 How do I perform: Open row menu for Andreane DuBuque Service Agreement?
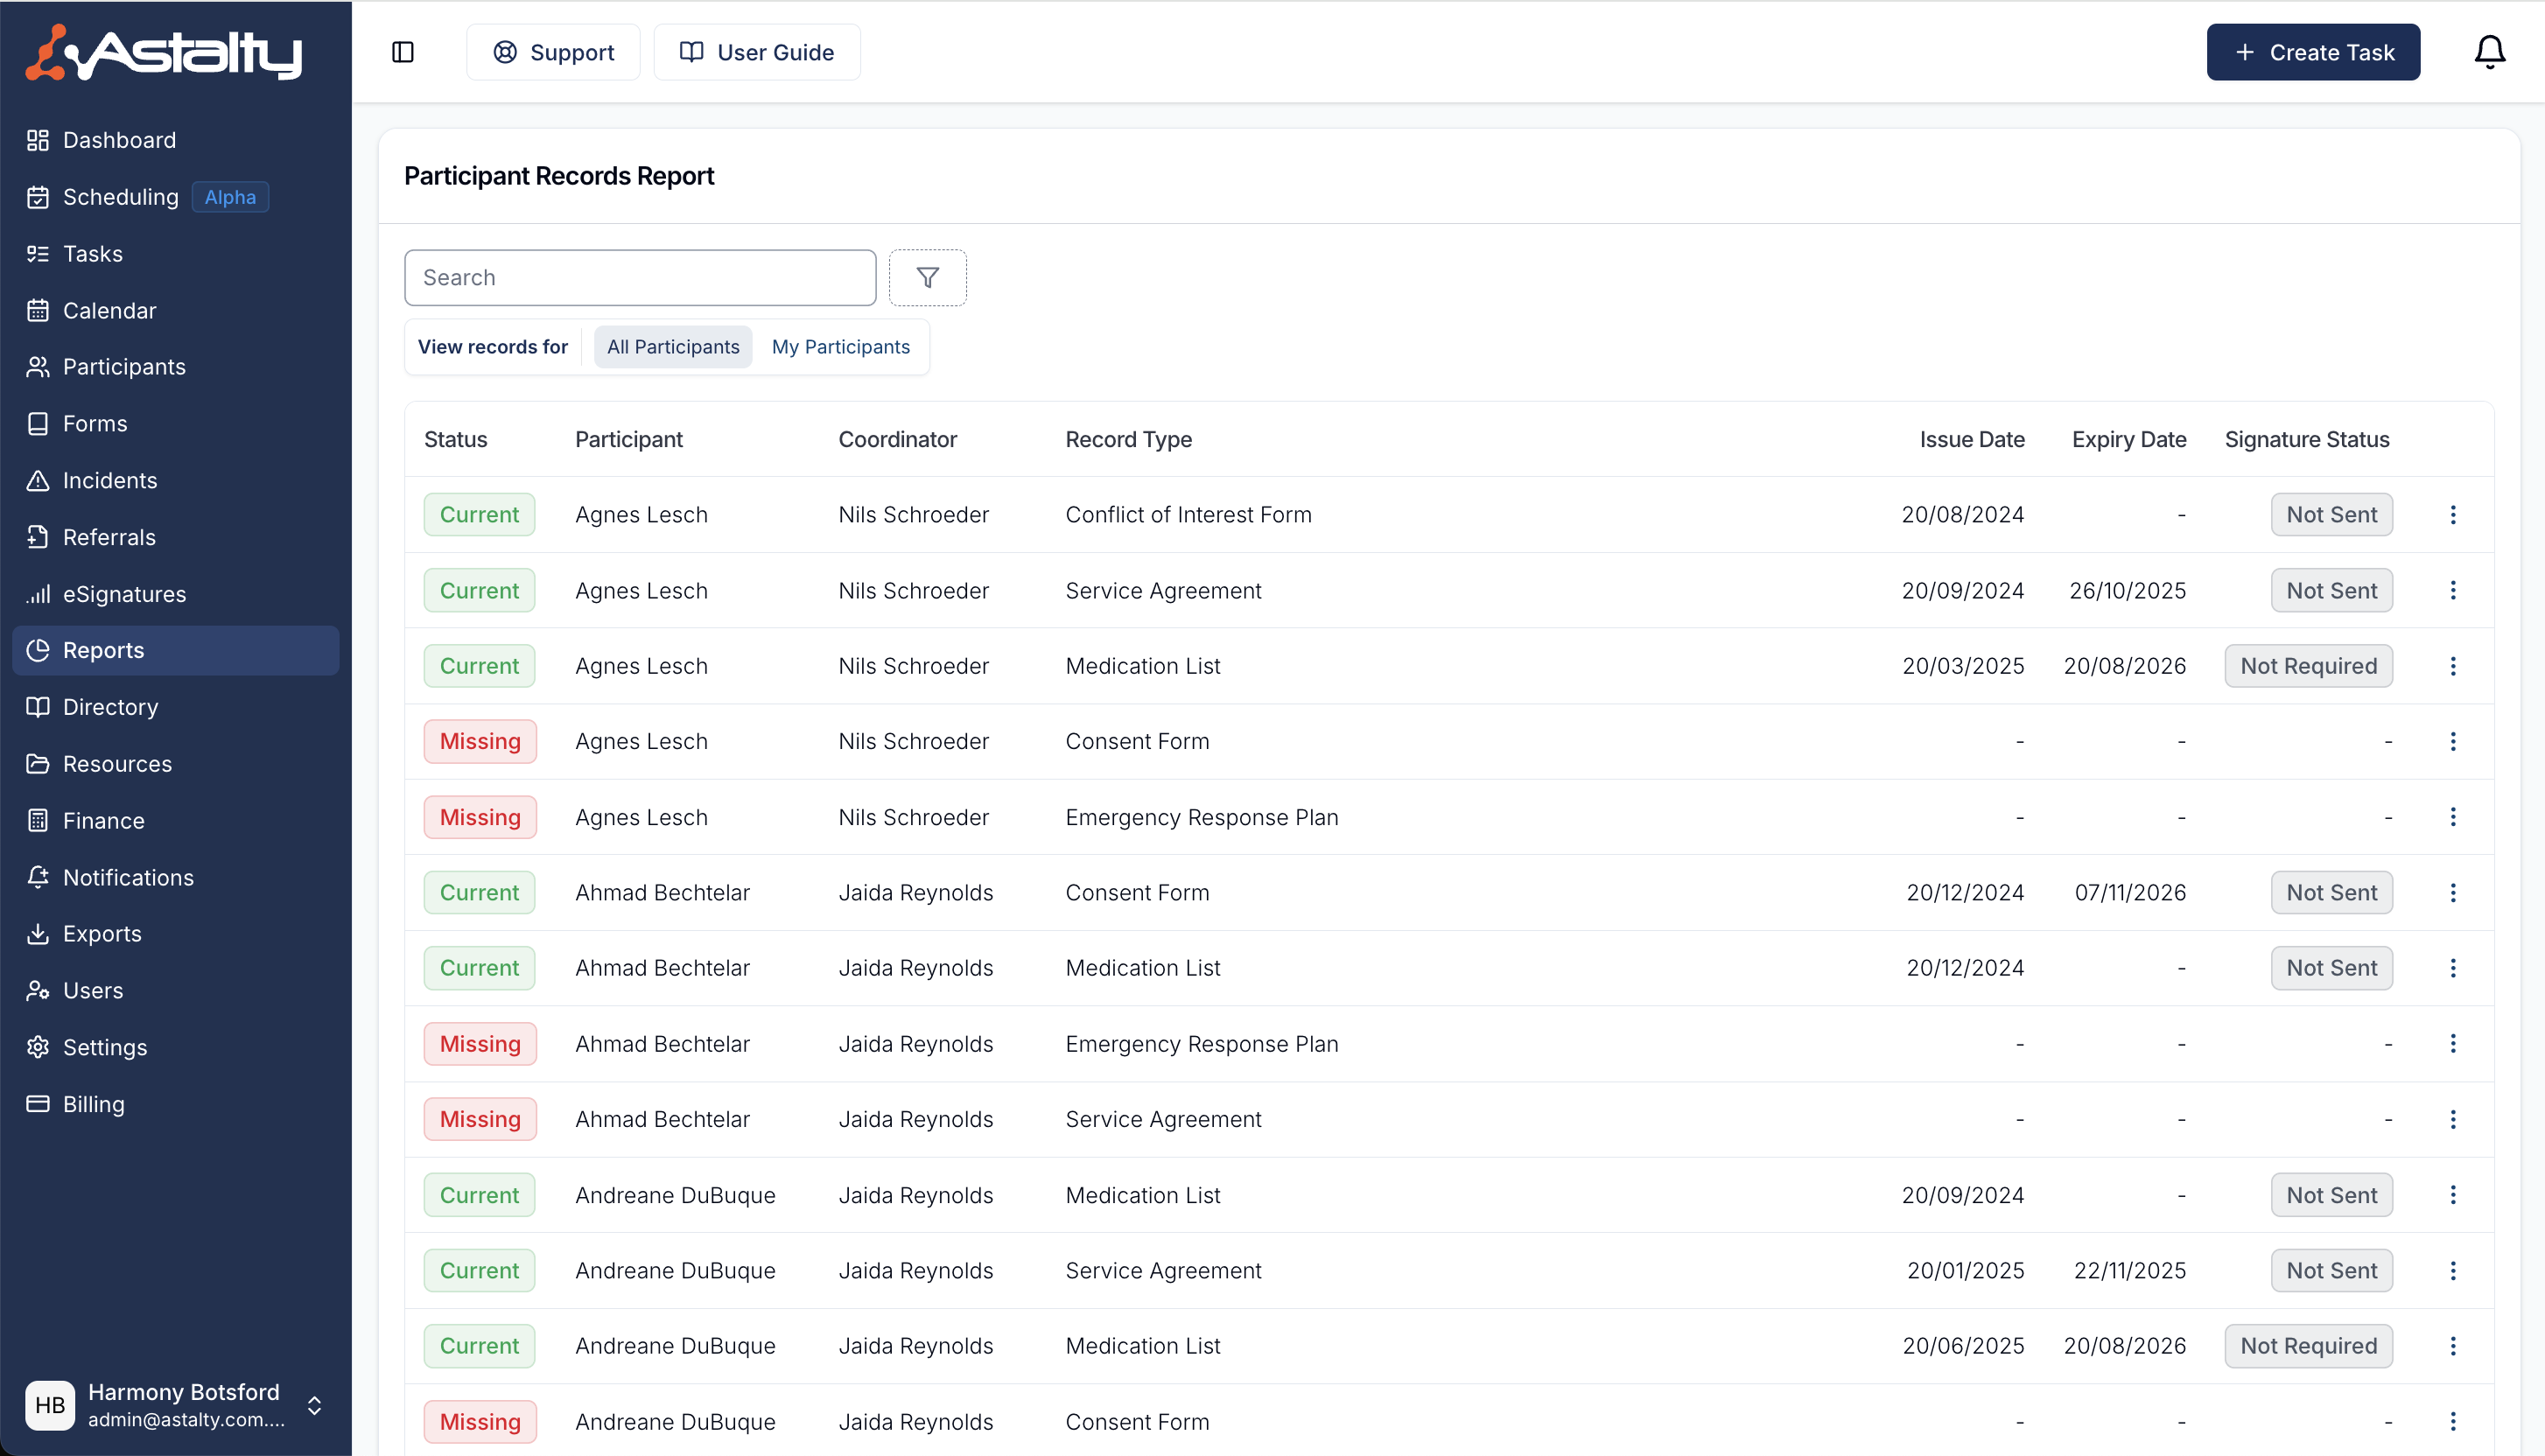(x=2452, y=1270)
